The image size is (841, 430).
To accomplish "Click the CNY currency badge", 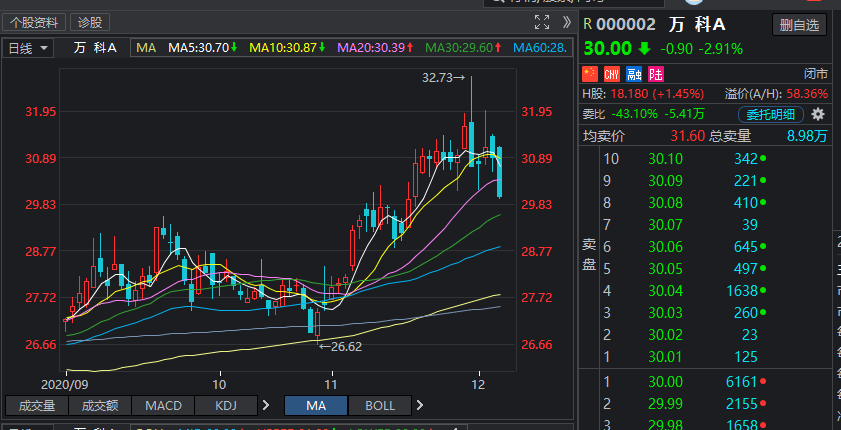I will 611,73.
